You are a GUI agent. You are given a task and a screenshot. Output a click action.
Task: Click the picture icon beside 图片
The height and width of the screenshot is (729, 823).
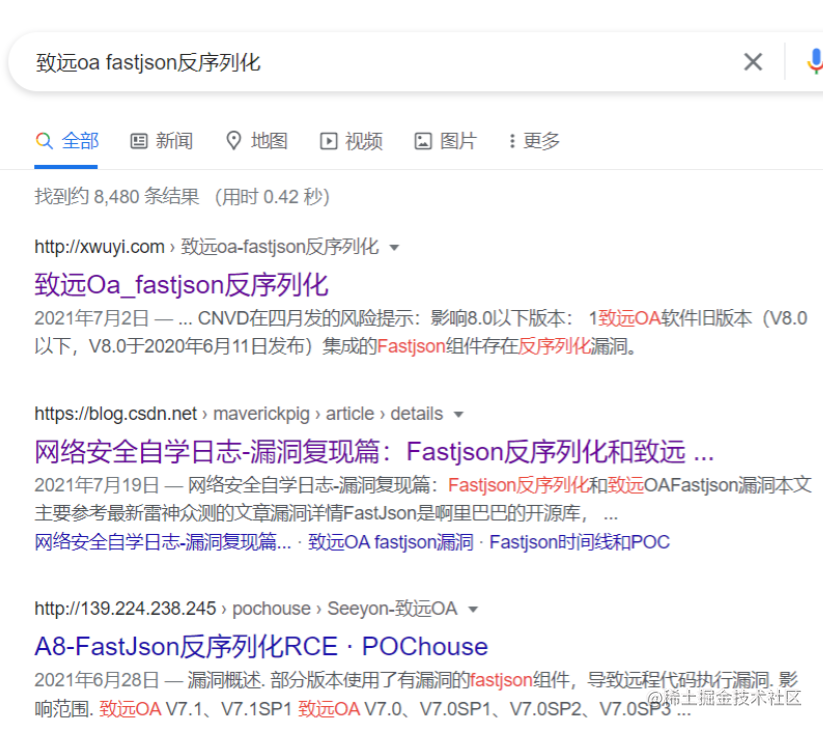[423, 141]
